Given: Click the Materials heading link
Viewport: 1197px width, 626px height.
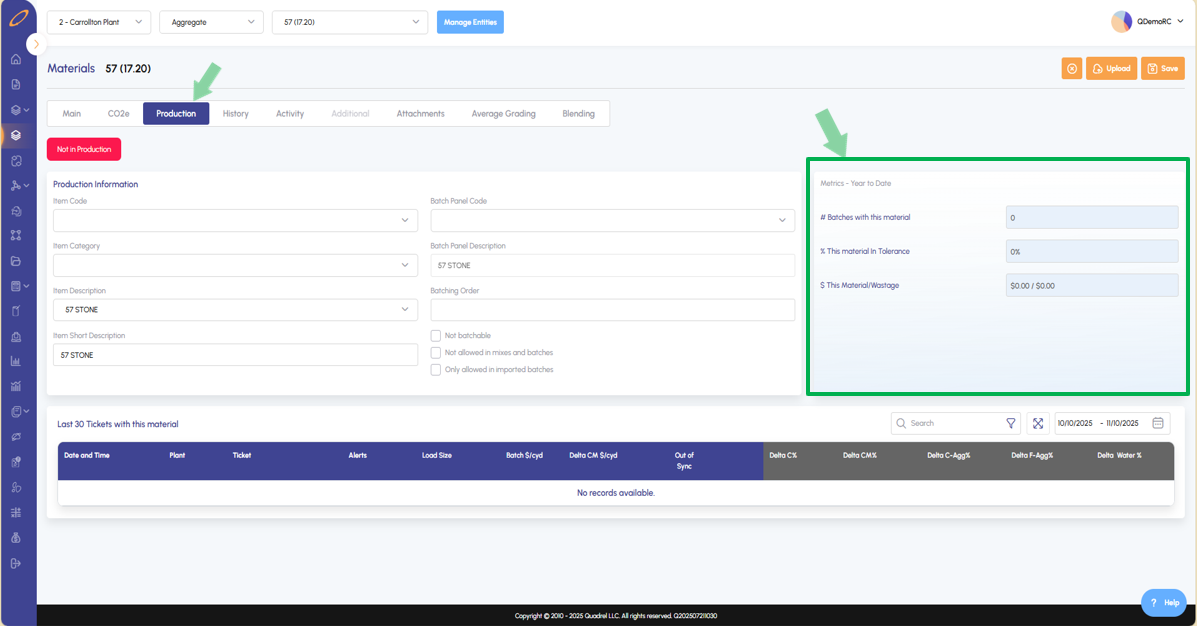Looking at the screenshot, I should click(x=71, y=69).
